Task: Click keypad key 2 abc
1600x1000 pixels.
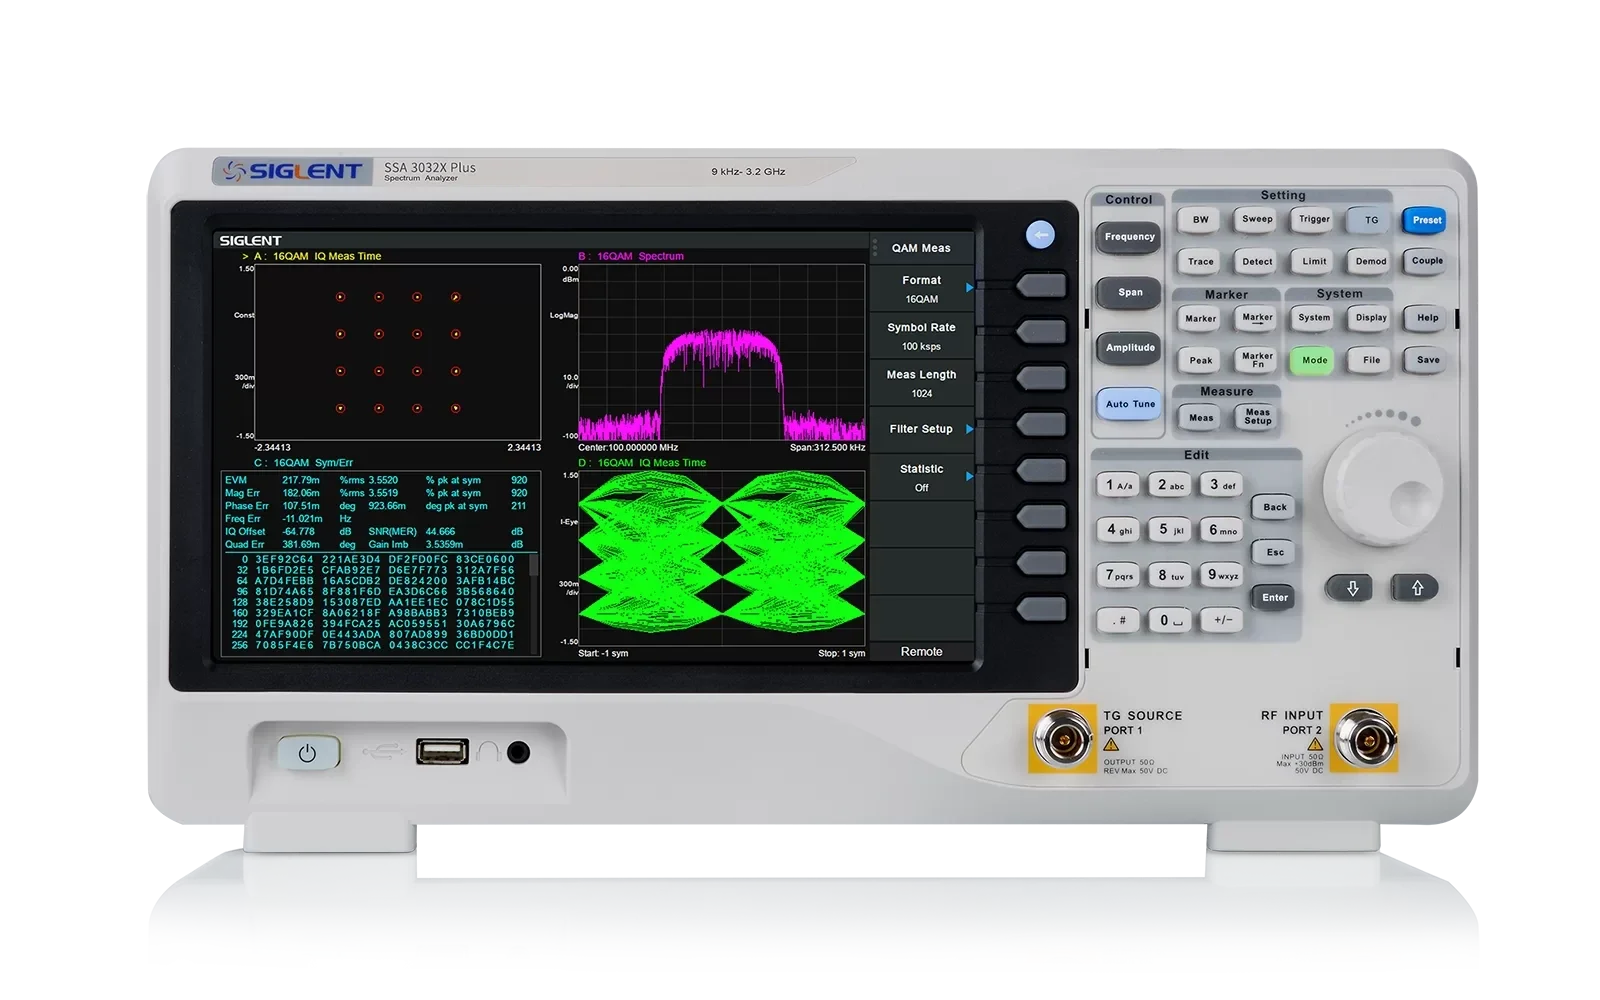Action: pyautogui.click(x=1170, y=485)
